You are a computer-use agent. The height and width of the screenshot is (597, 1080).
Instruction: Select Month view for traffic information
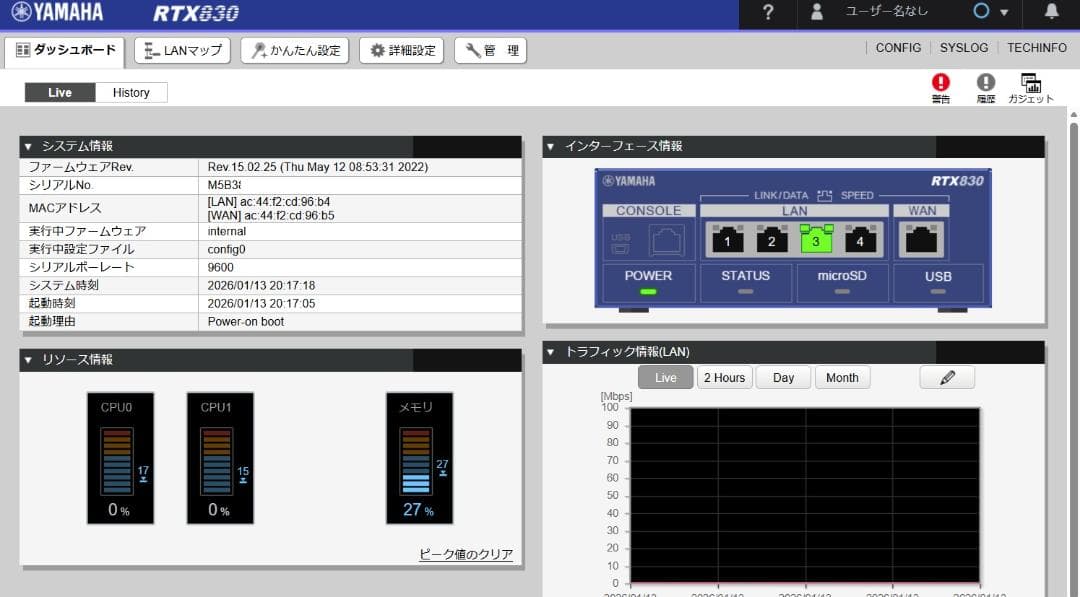[843, 377]
